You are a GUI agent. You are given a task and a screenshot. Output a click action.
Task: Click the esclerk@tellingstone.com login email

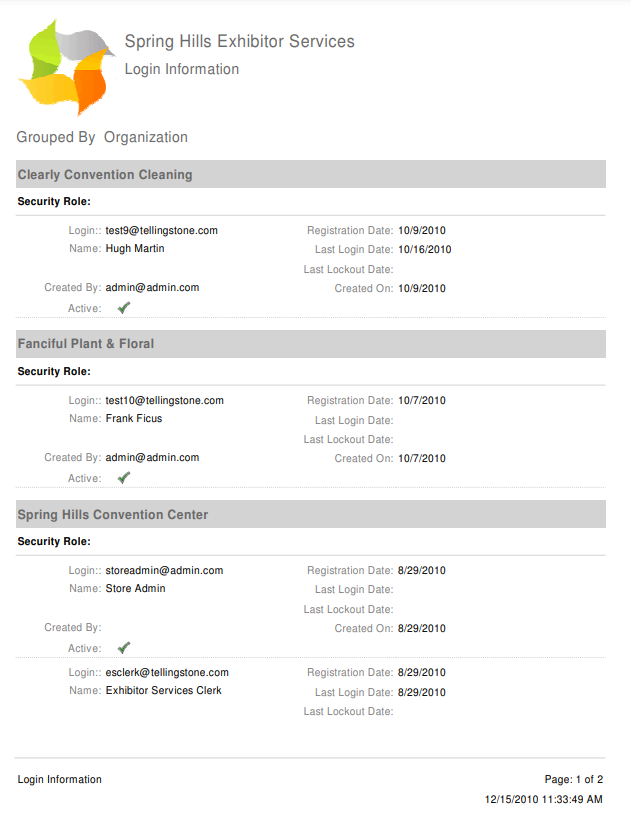pyautogui.click(x=167, y=673)
